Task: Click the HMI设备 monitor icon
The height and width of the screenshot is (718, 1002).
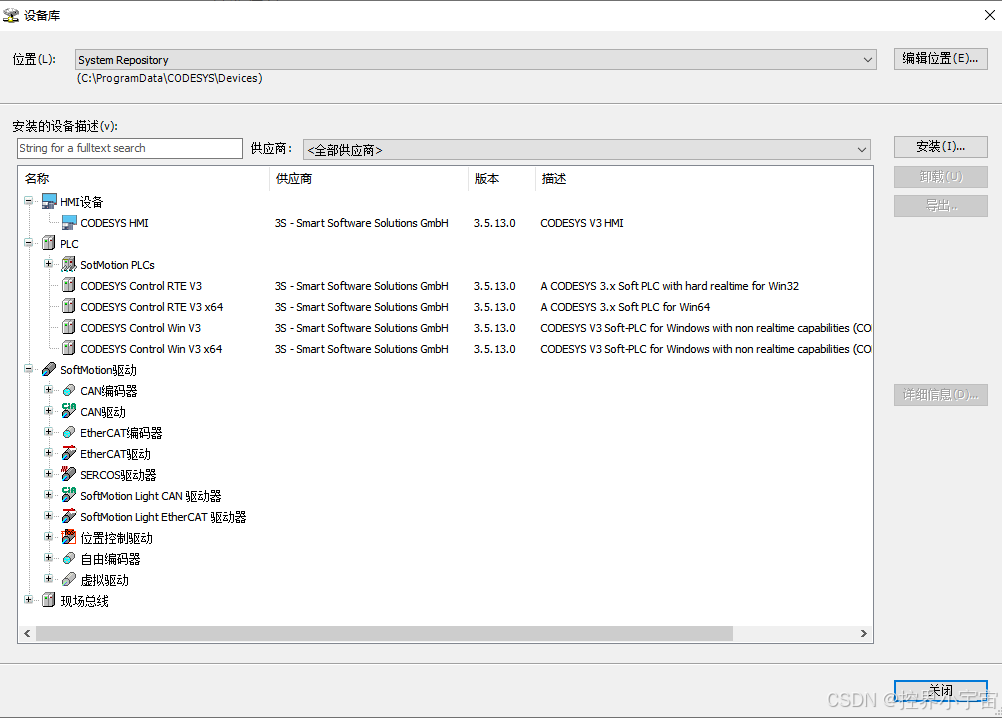Action: 49,201
